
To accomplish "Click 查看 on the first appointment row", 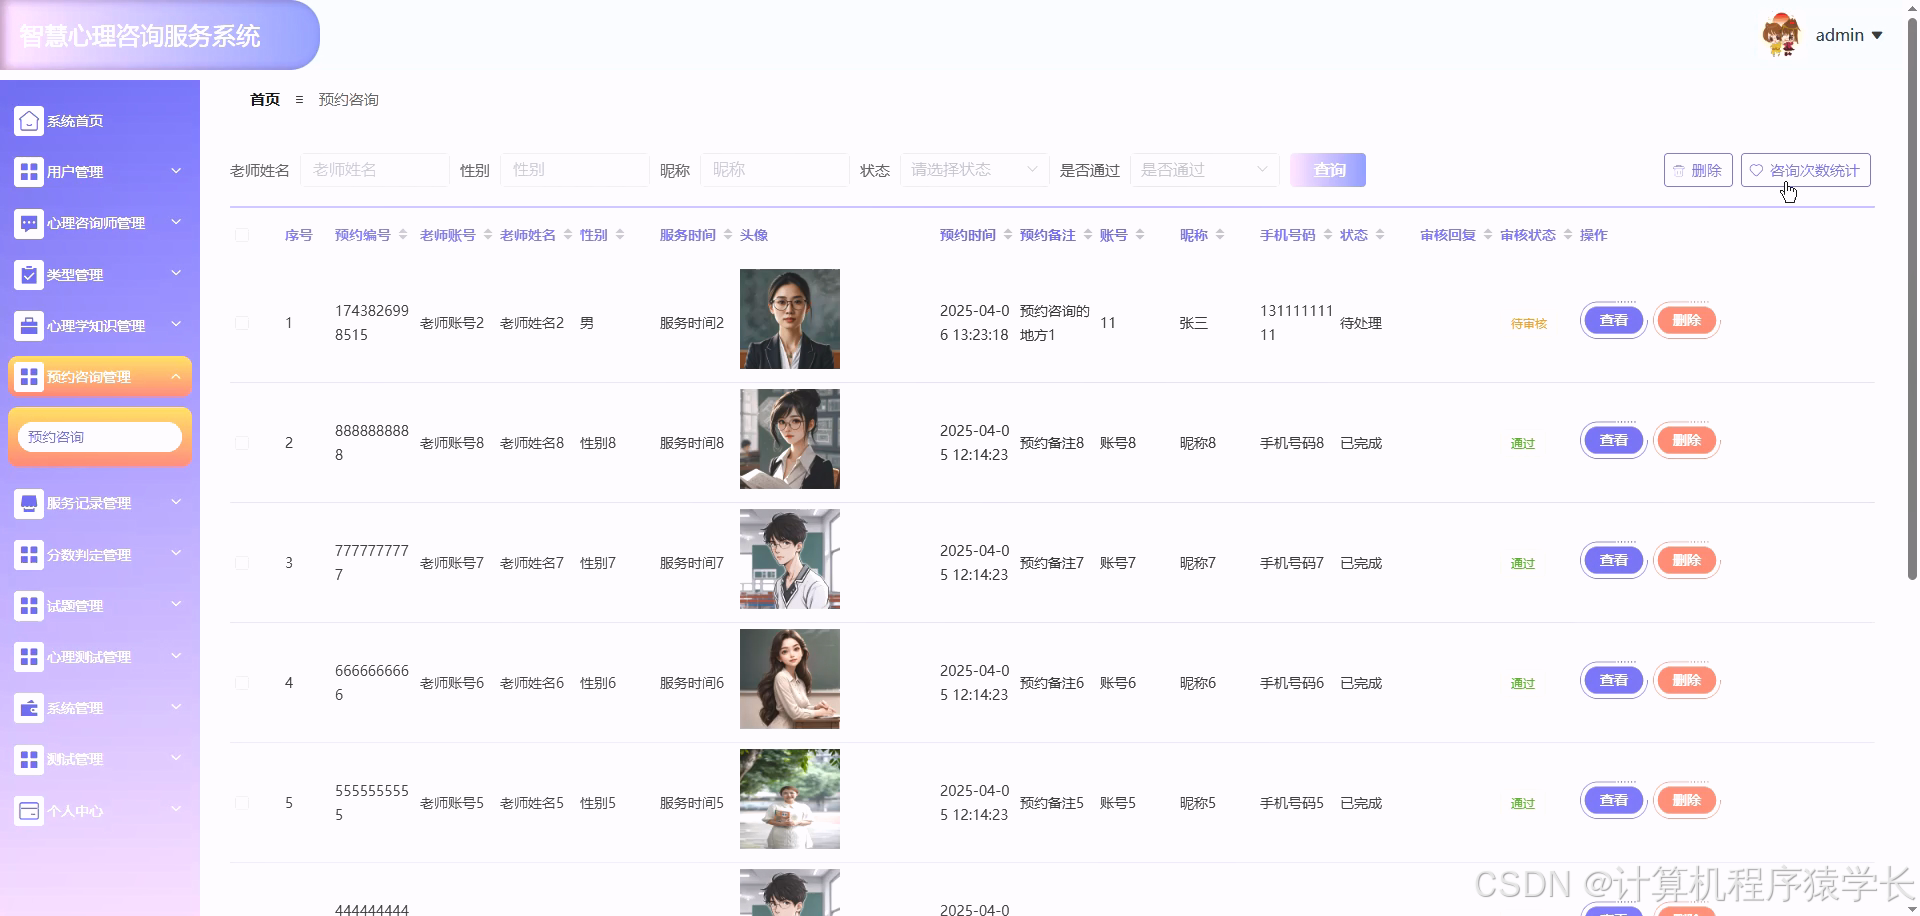I will coord(1612,320).
